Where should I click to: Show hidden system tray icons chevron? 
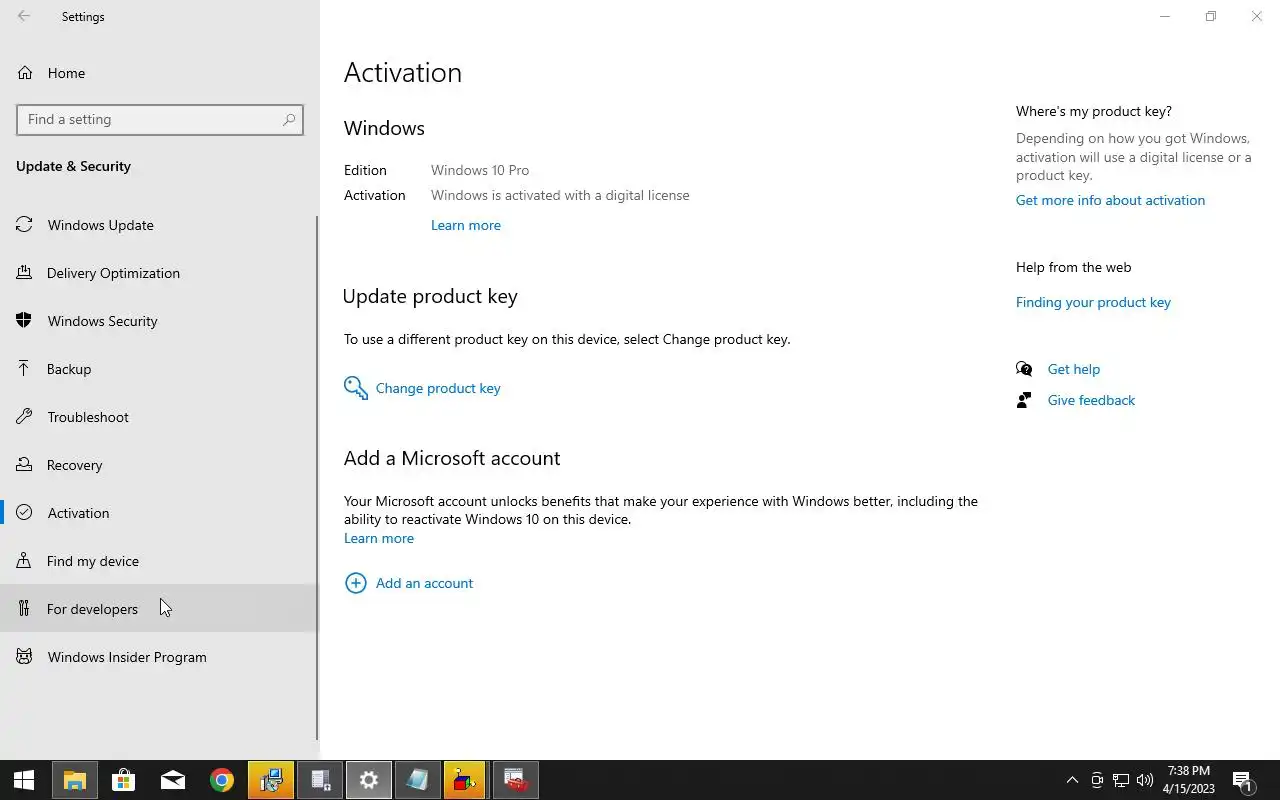(x=1072, y=780)
